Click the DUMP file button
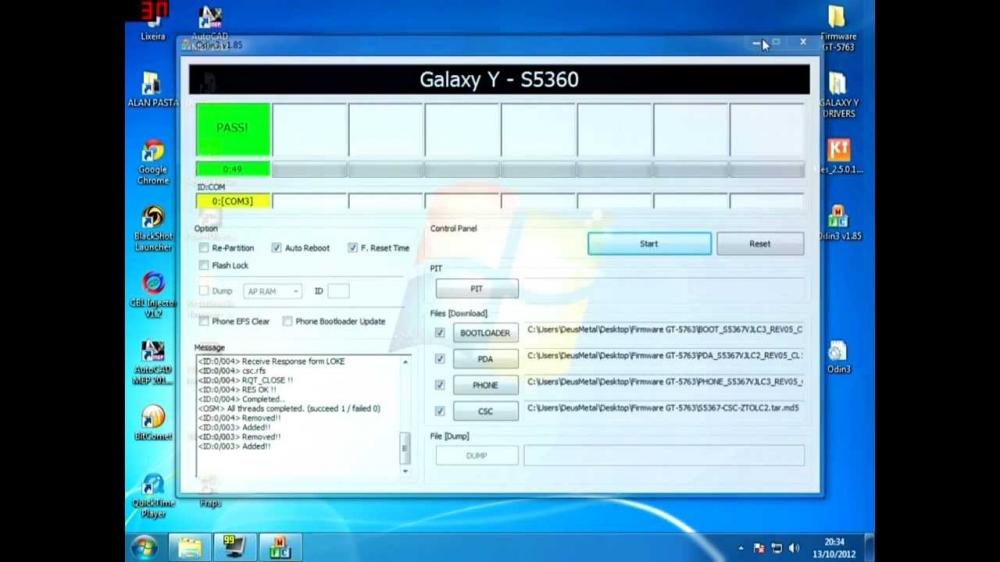1000x562 pixels. click(477, 456)
